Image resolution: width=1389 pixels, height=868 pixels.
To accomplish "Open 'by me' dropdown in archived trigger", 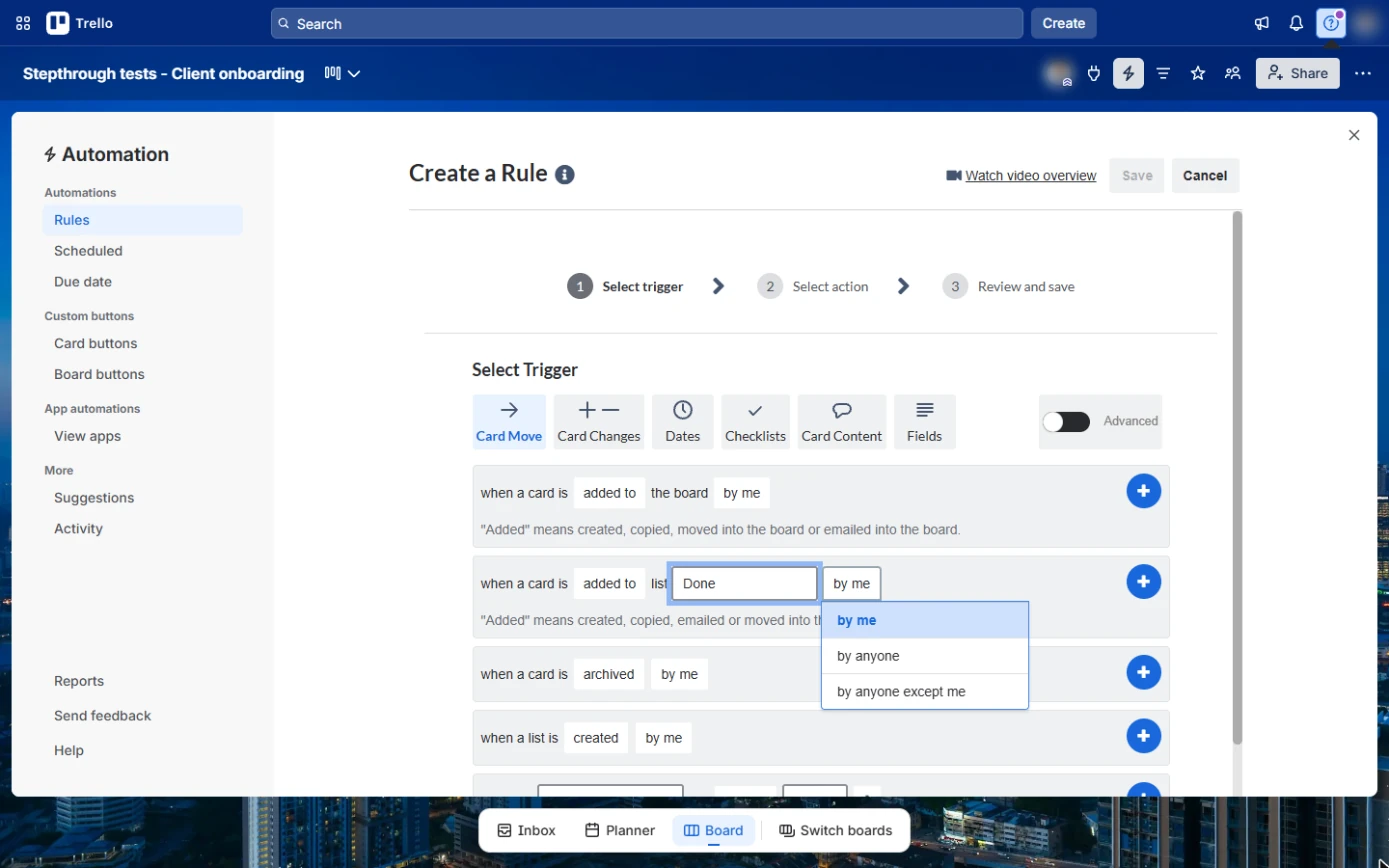I will click(680, 674).
